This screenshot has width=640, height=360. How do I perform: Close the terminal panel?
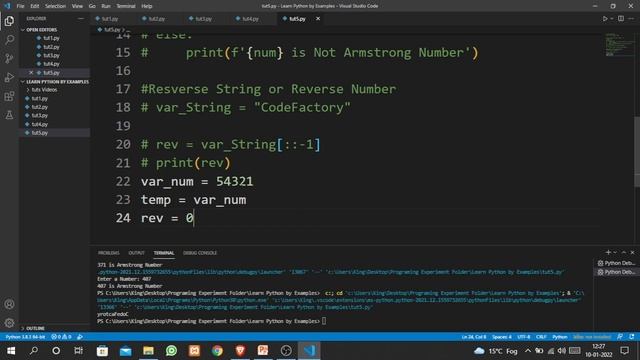click(x=632, y=253)
